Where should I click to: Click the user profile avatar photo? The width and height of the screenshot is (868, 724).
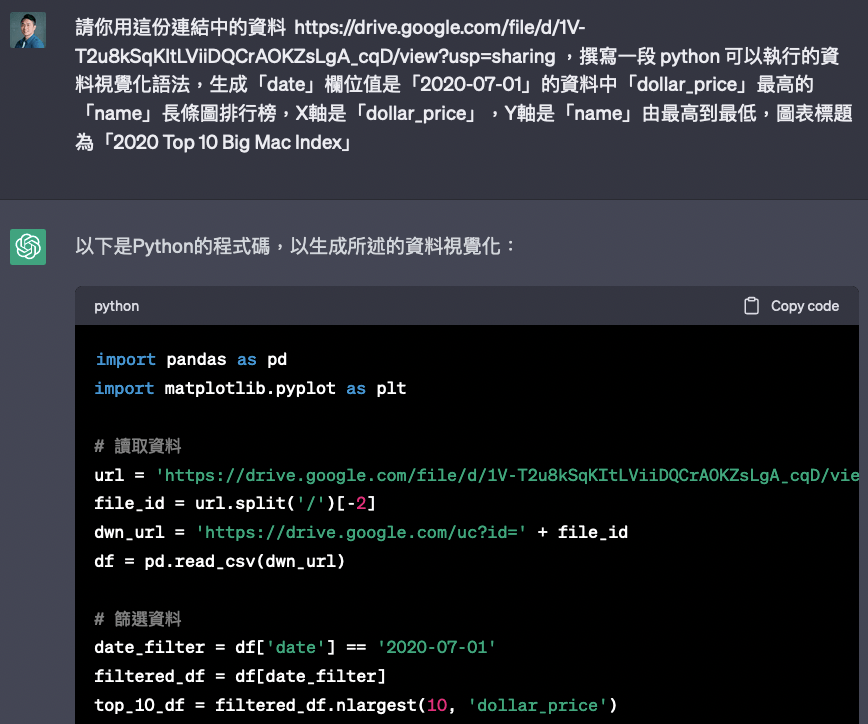28,30
